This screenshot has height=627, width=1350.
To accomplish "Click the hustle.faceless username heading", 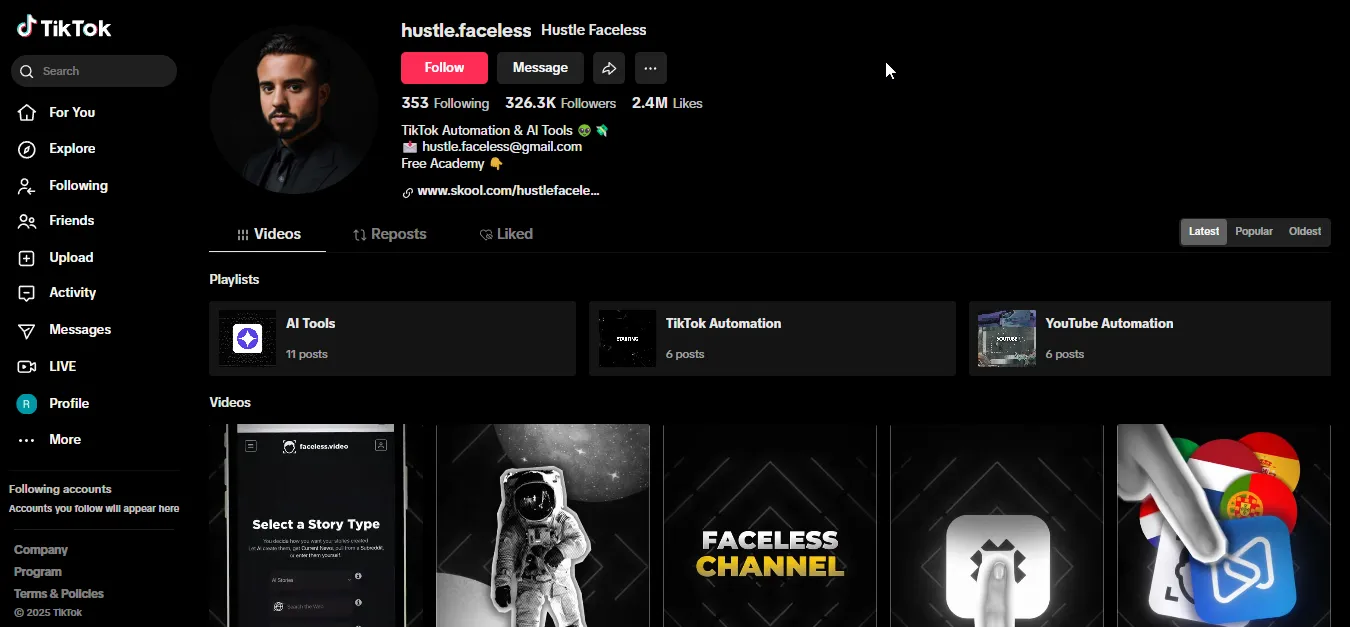I will [x=465, y=30].
